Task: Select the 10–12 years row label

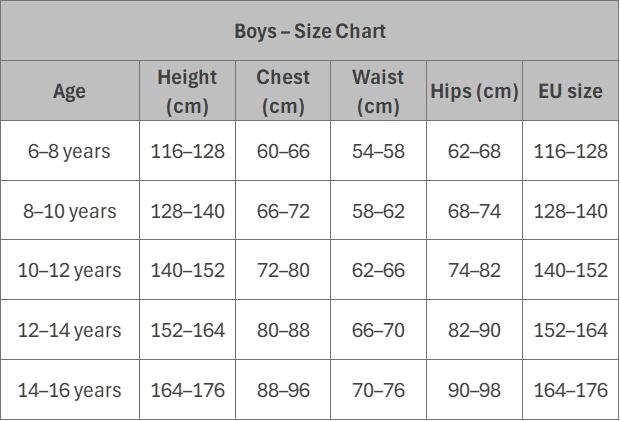Action: (x=69, y=270)
